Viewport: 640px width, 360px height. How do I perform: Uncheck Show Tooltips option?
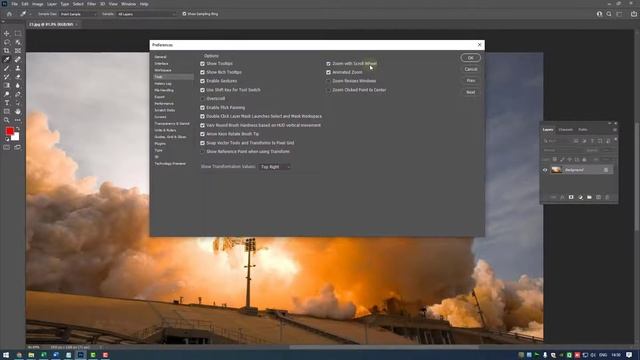click(202, 64)
